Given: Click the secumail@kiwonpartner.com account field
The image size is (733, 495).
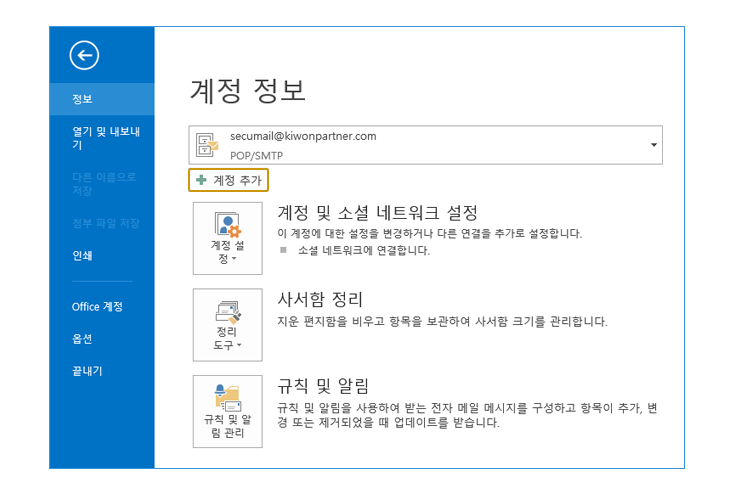Looking at the screenshot, I should (420, 145).
